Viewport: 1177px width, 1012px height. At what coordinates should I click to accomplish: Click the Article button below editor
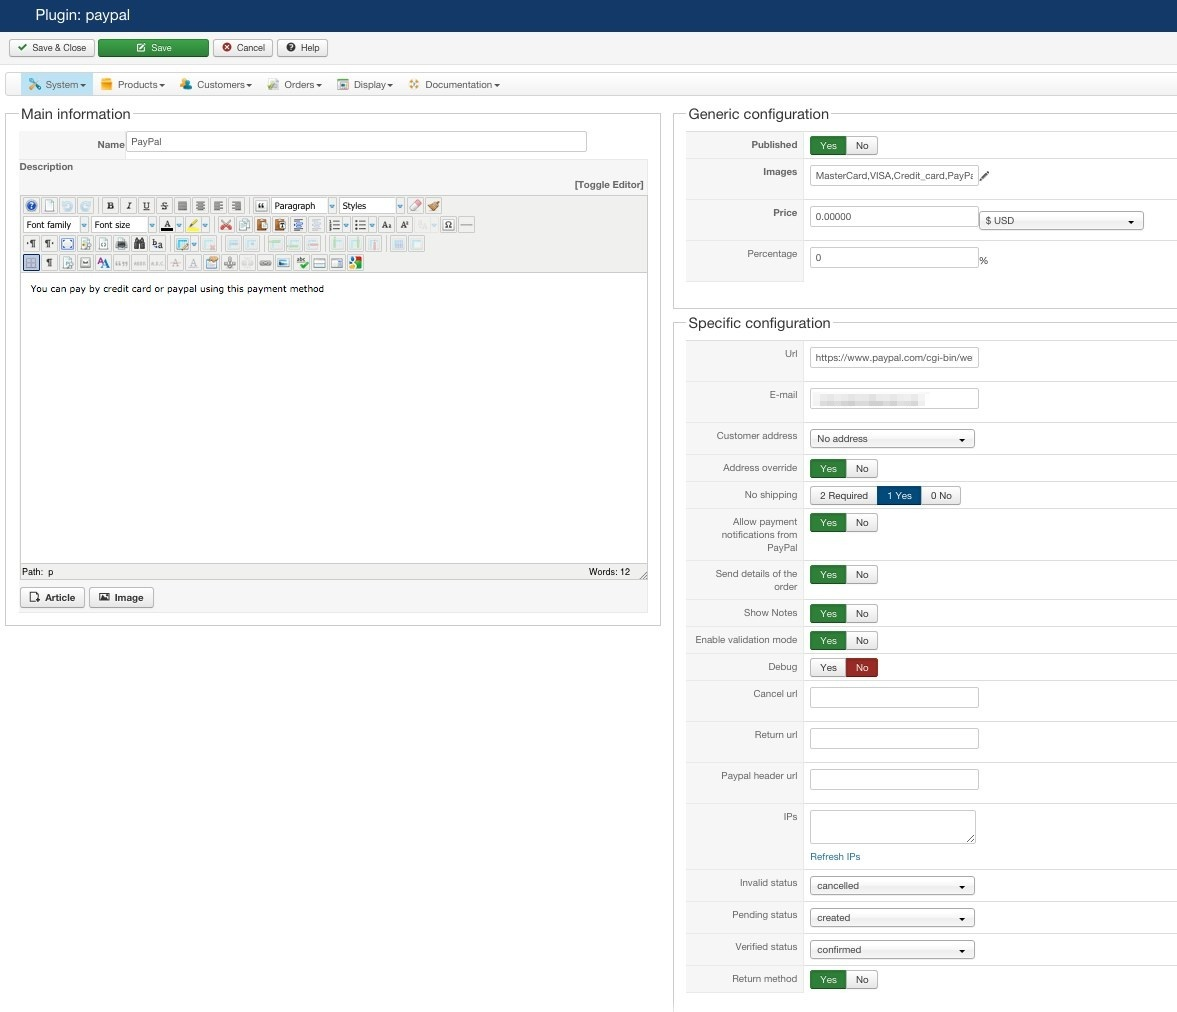(x=53, y=598)
